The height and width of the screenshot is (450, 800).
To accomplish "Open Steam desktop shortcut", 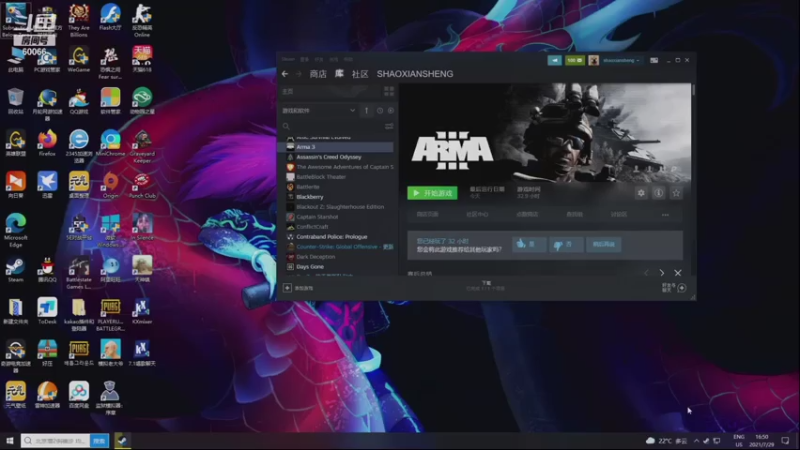I will click(x=15, y=269).
